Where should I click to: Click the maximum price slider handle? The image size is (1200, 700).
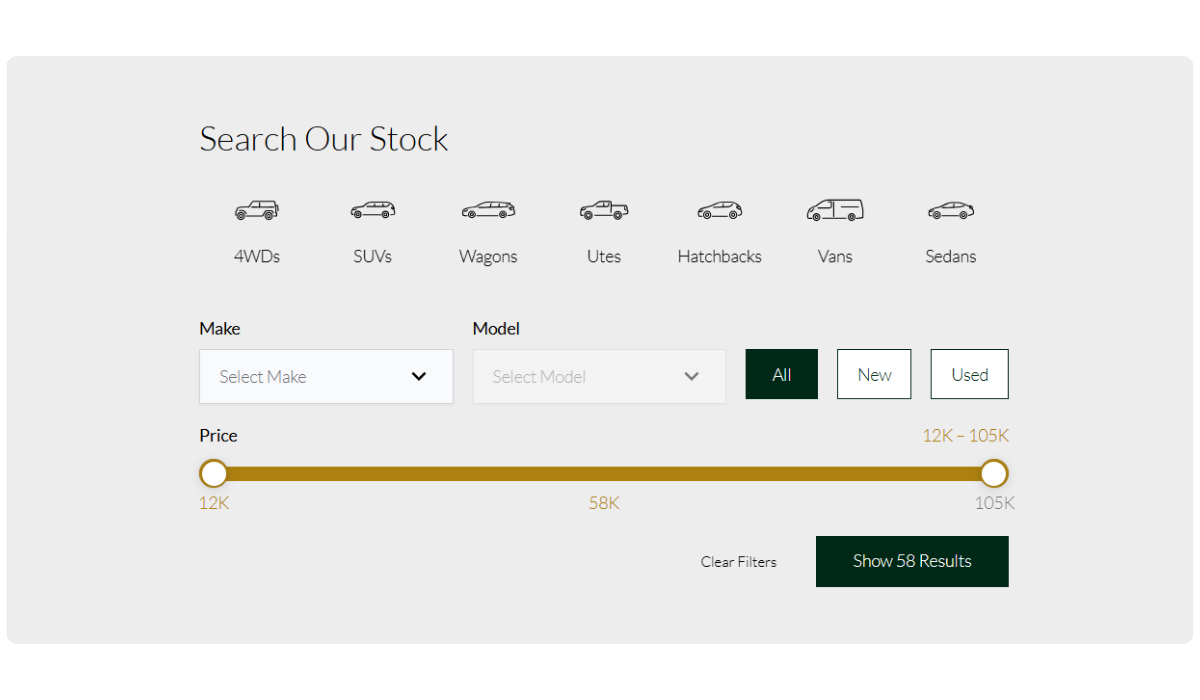coord(993,473)
